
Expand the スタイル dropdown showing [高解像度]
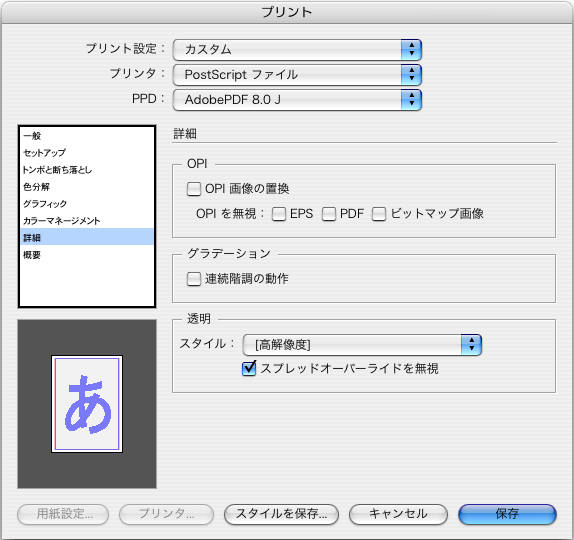[x=362, y=345]
